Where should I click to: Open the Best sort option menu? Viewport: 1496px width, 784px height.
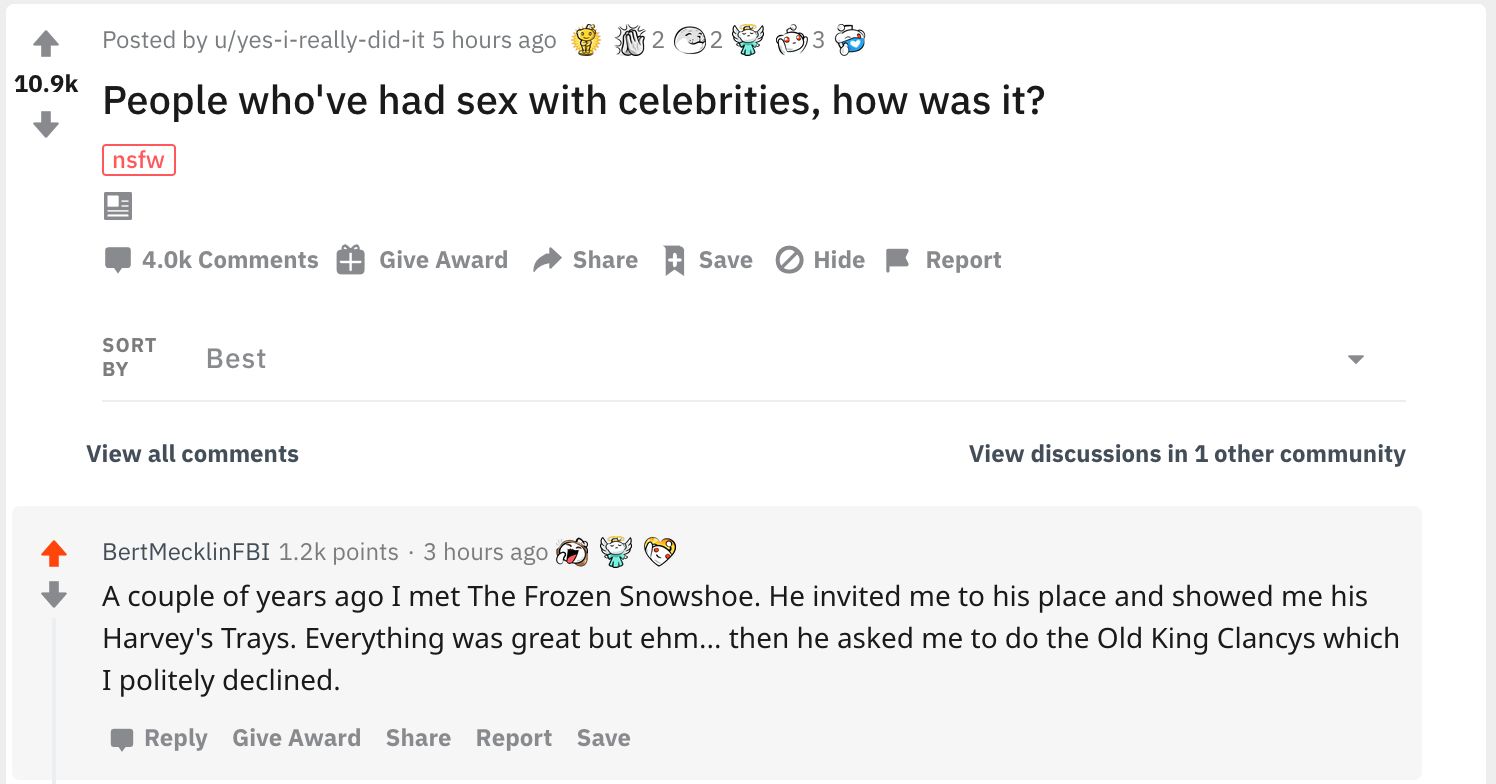point(236,359)
